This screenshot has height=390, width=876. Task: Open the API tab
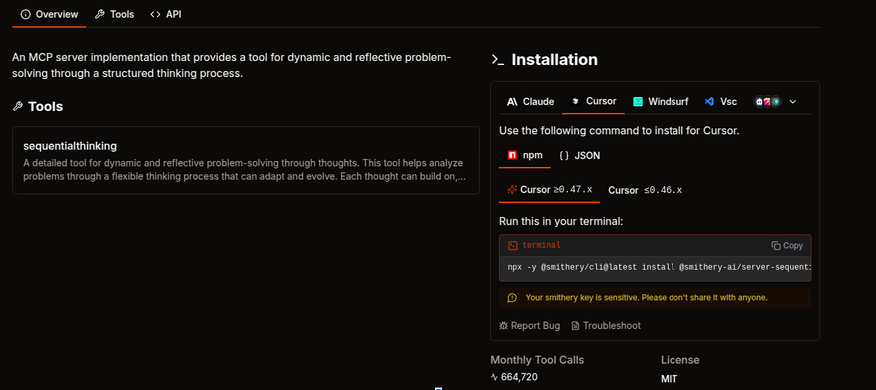pos(166,15)
